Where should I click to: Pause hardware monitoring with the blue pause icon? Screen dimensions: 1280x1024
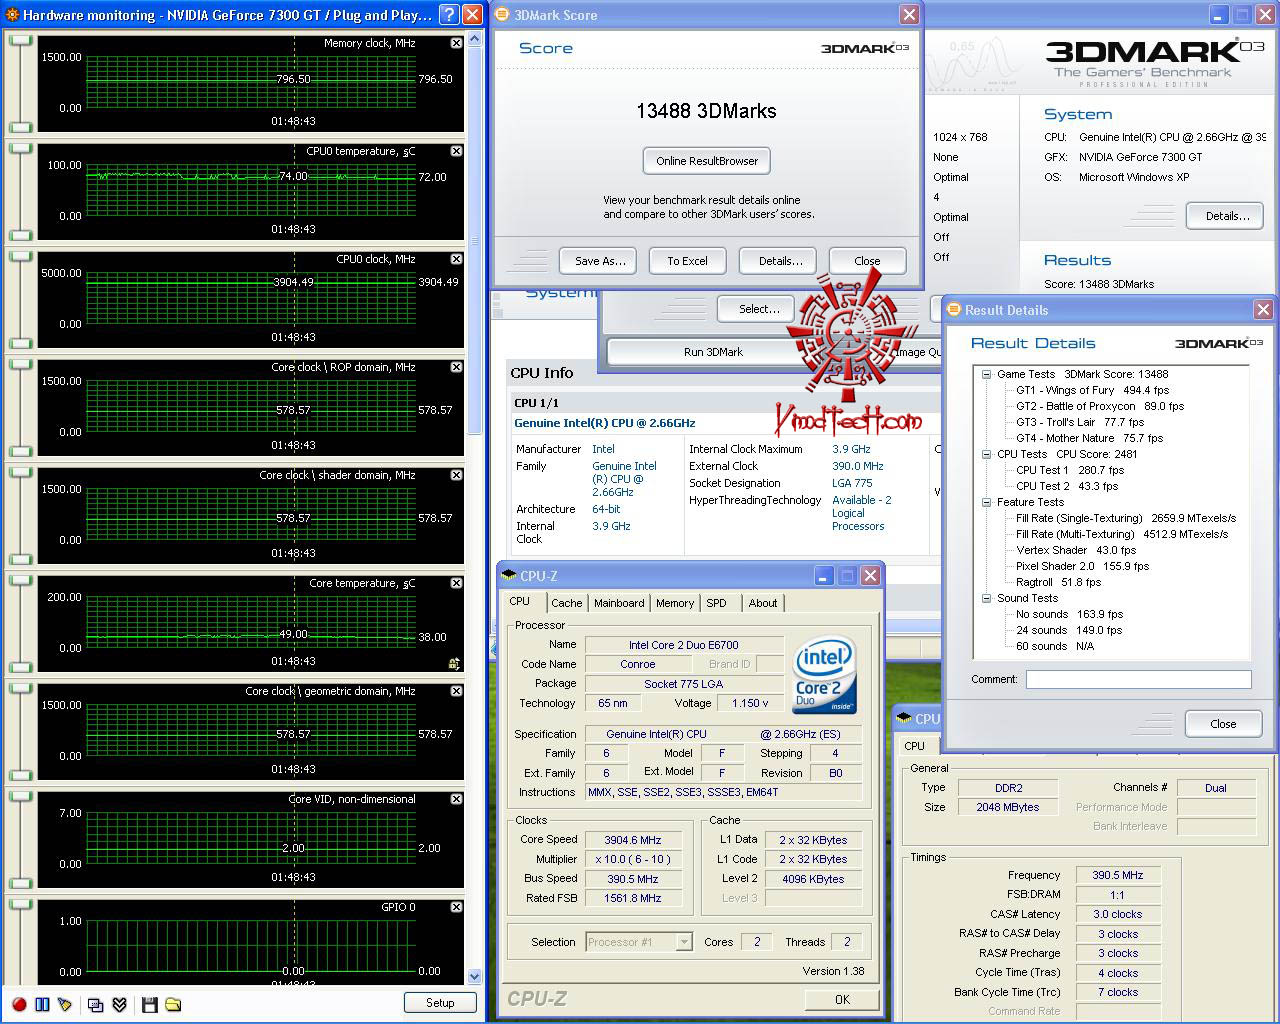(x=42, y=1004)
